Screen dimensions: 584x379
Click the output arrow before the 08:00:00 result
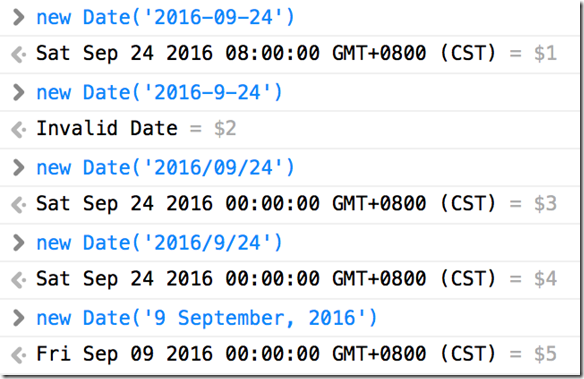tap(18, 55)
